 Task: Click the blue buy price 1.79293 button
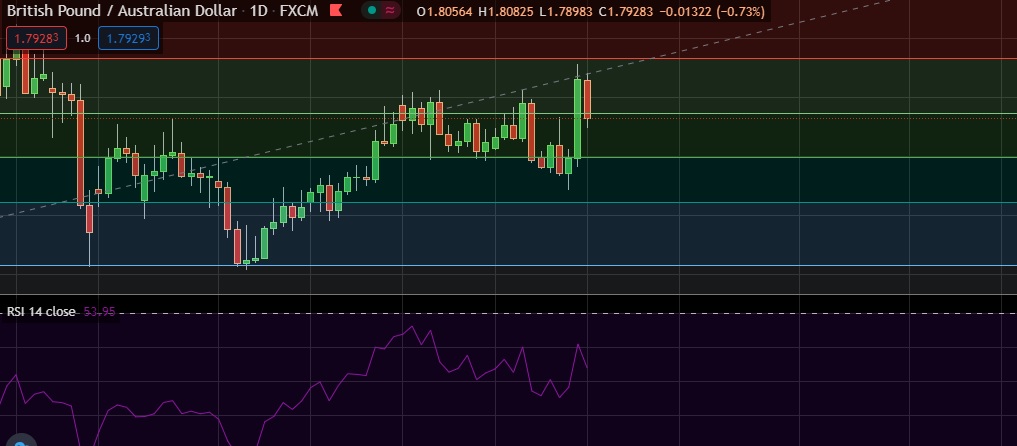(x=128, y=38)
